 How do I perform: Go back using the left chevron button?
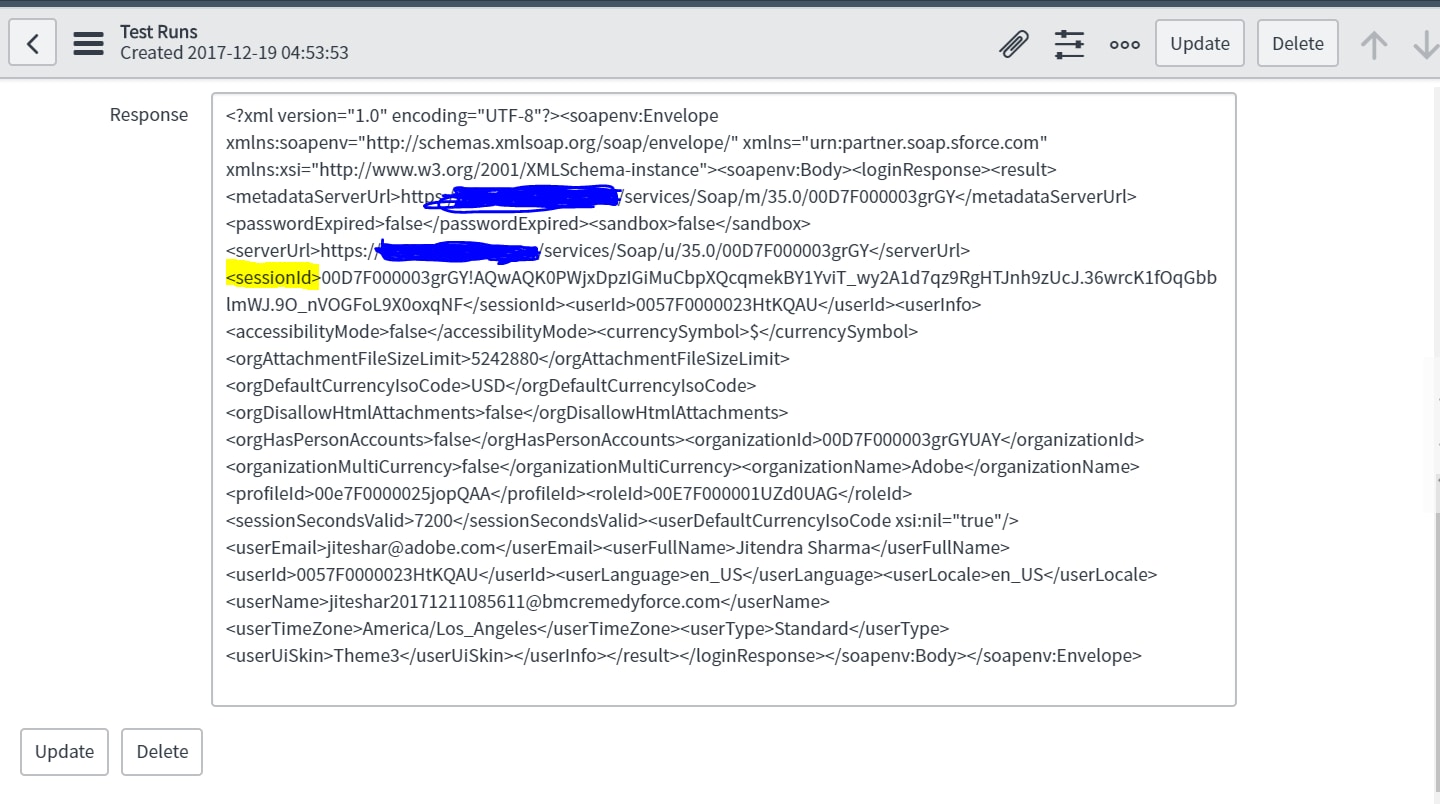[33, 43]
